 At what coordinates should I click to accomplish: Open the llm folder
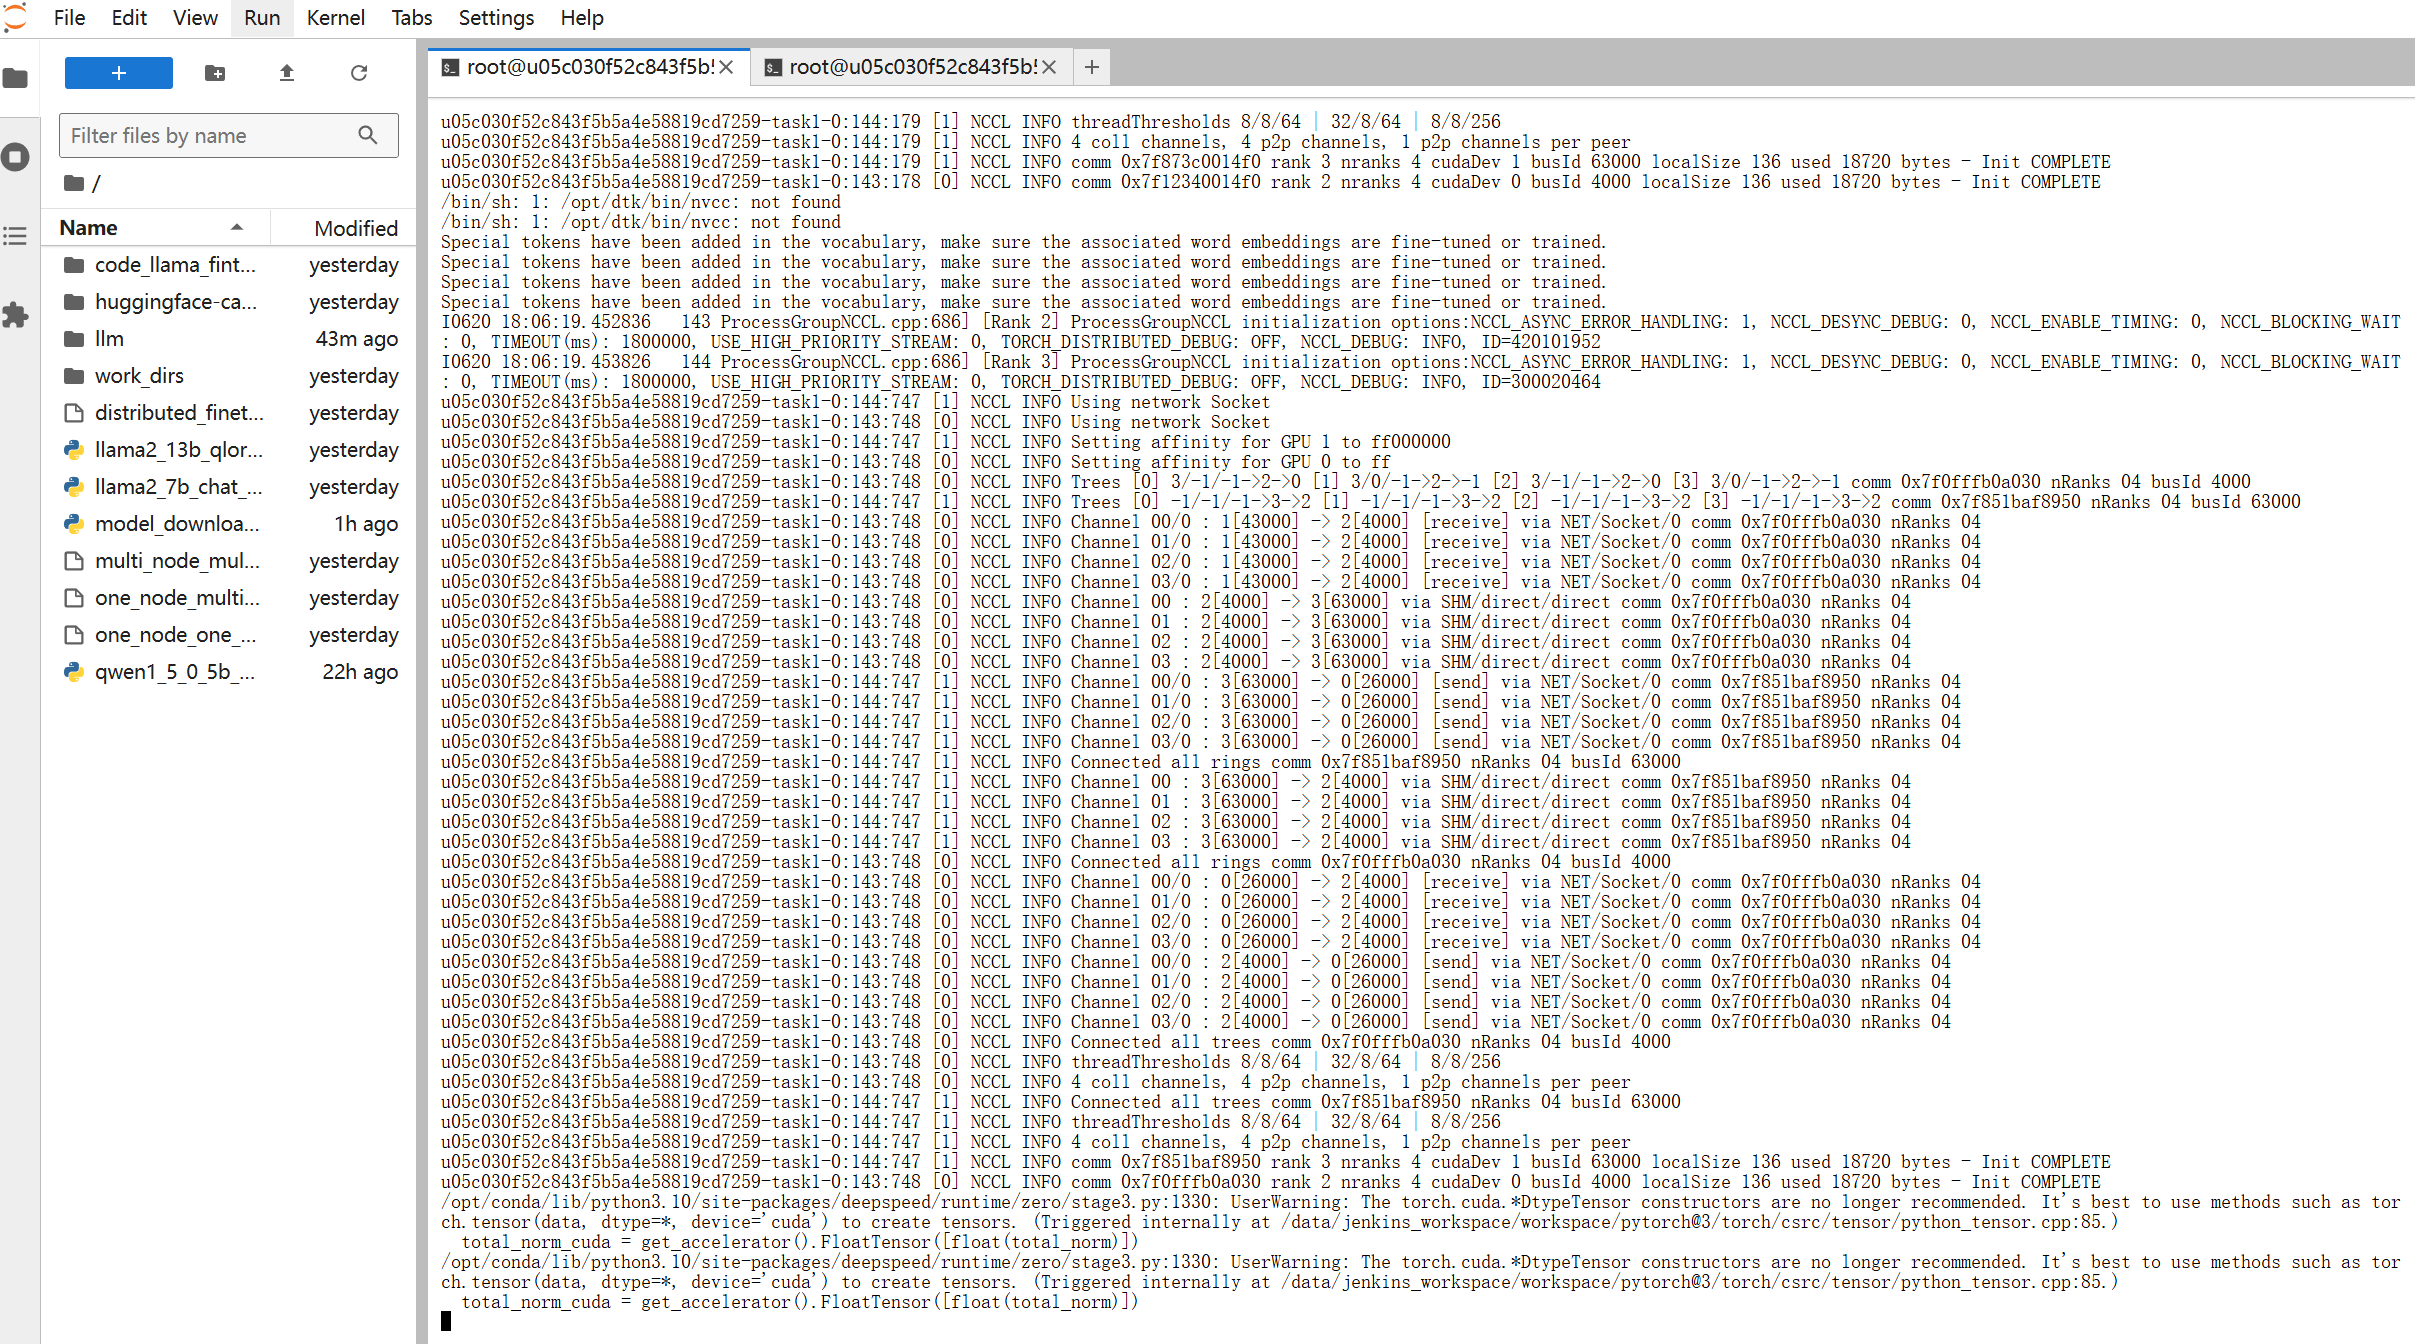tap(110, 339)
